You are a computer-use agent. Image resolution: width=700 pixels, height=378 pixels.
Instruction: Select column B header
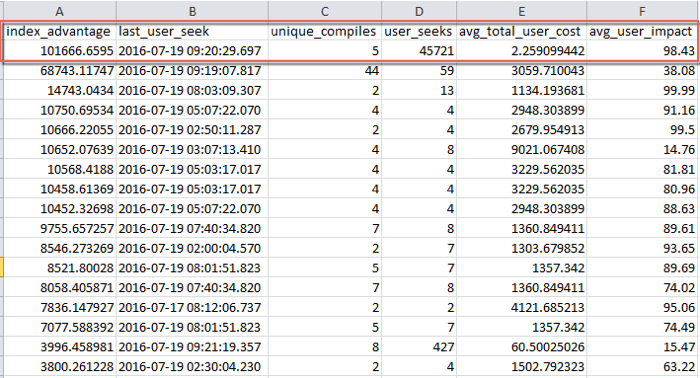tap(192, 11)
